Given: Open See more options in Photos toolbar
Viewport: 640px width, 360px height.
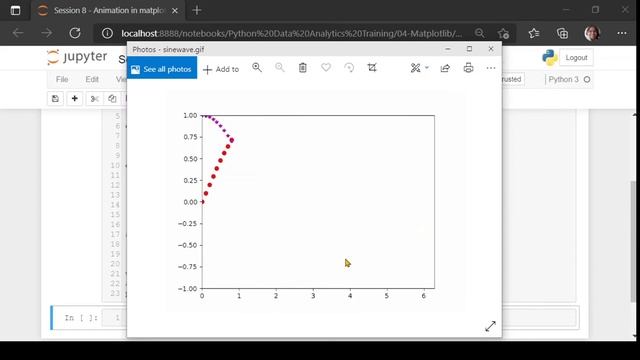Looking at the screenshot, I should 491,68.
